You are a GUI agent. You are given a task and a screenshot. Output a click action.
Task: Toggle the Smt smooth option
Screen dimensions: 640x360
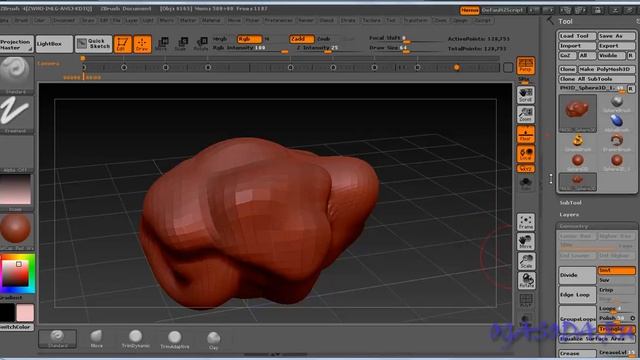click(x=617, y=270)
